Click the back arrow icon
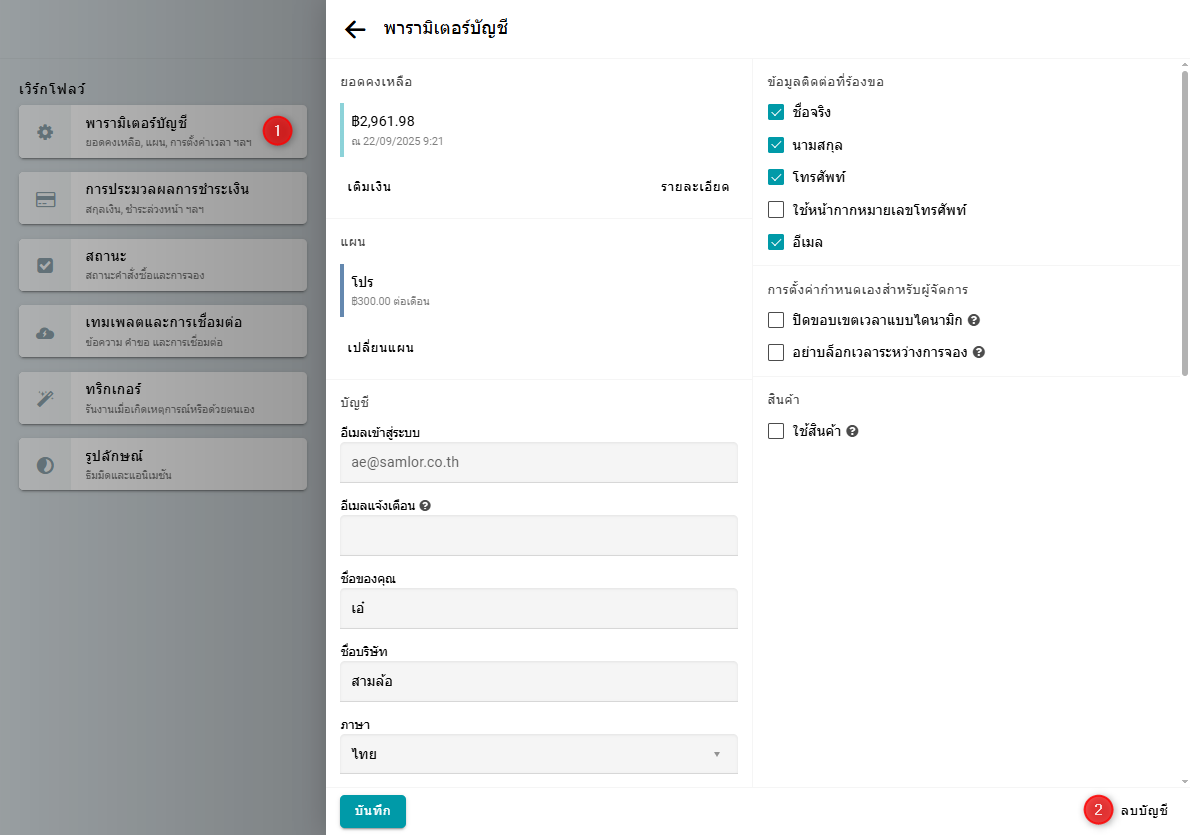Viewport: 1190px width, 835px height. tap(355, 29)
